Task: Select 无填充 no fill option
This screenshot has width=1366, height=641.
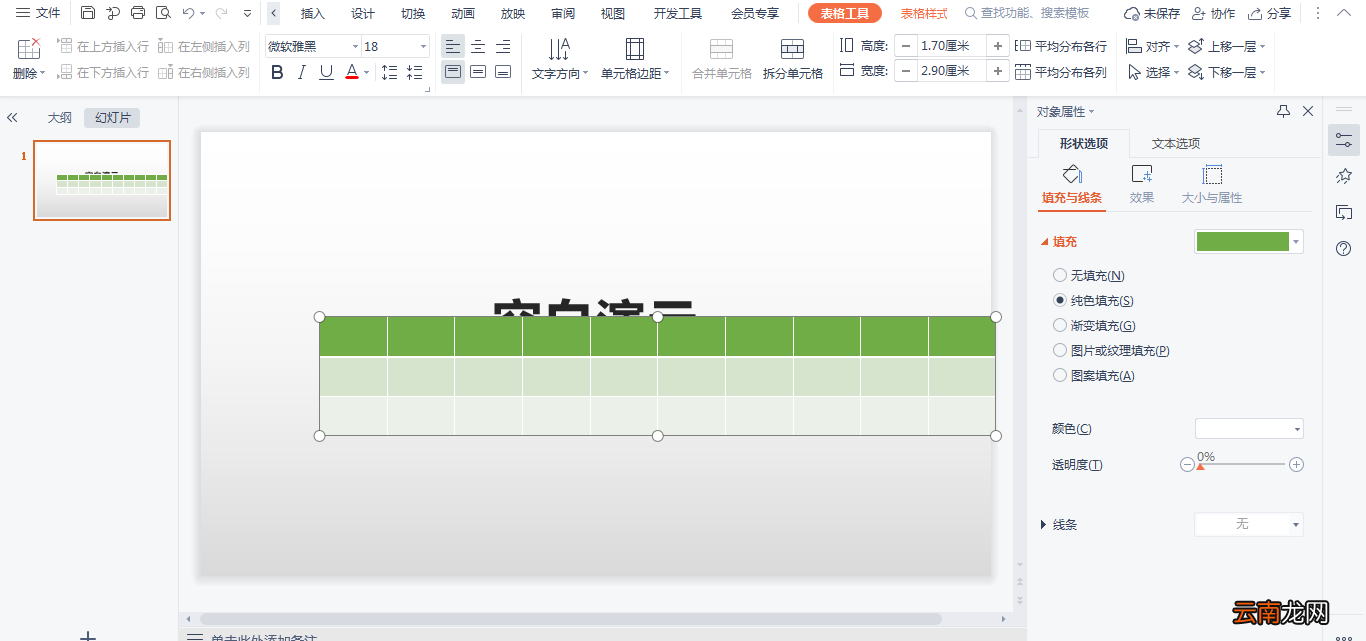Action: coord(1060,275)
